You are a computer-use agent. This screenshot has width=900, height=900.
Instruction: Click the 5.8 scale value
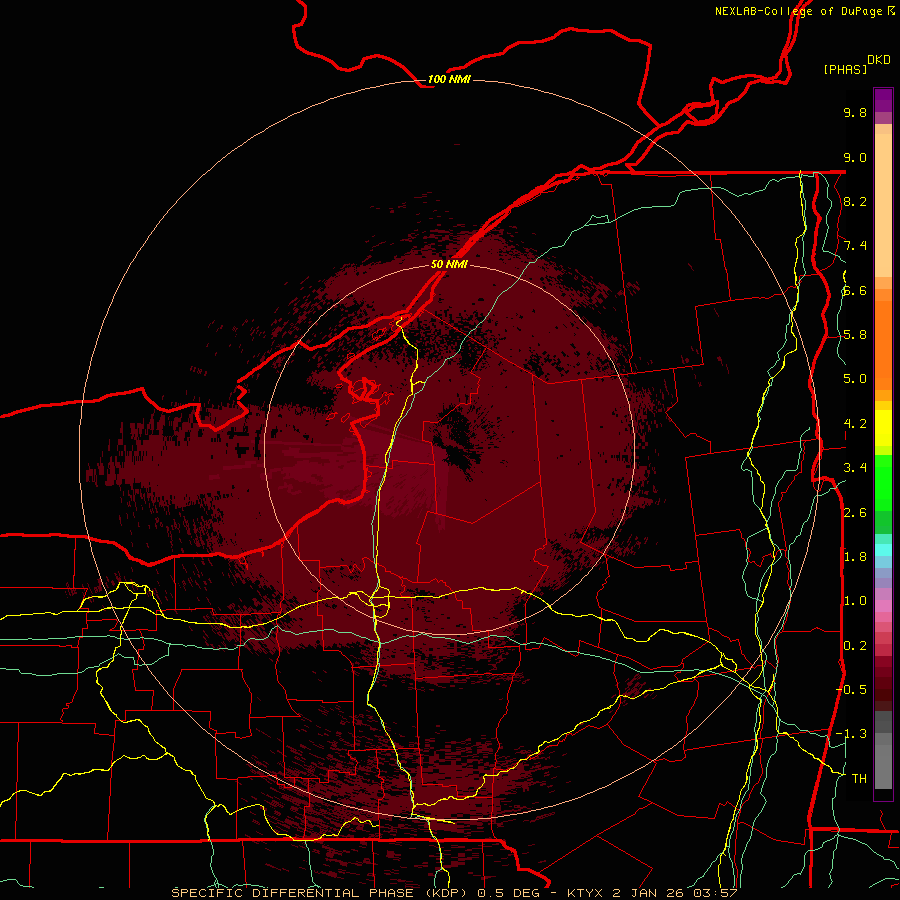pyautogui.click(x=855, y=334)
